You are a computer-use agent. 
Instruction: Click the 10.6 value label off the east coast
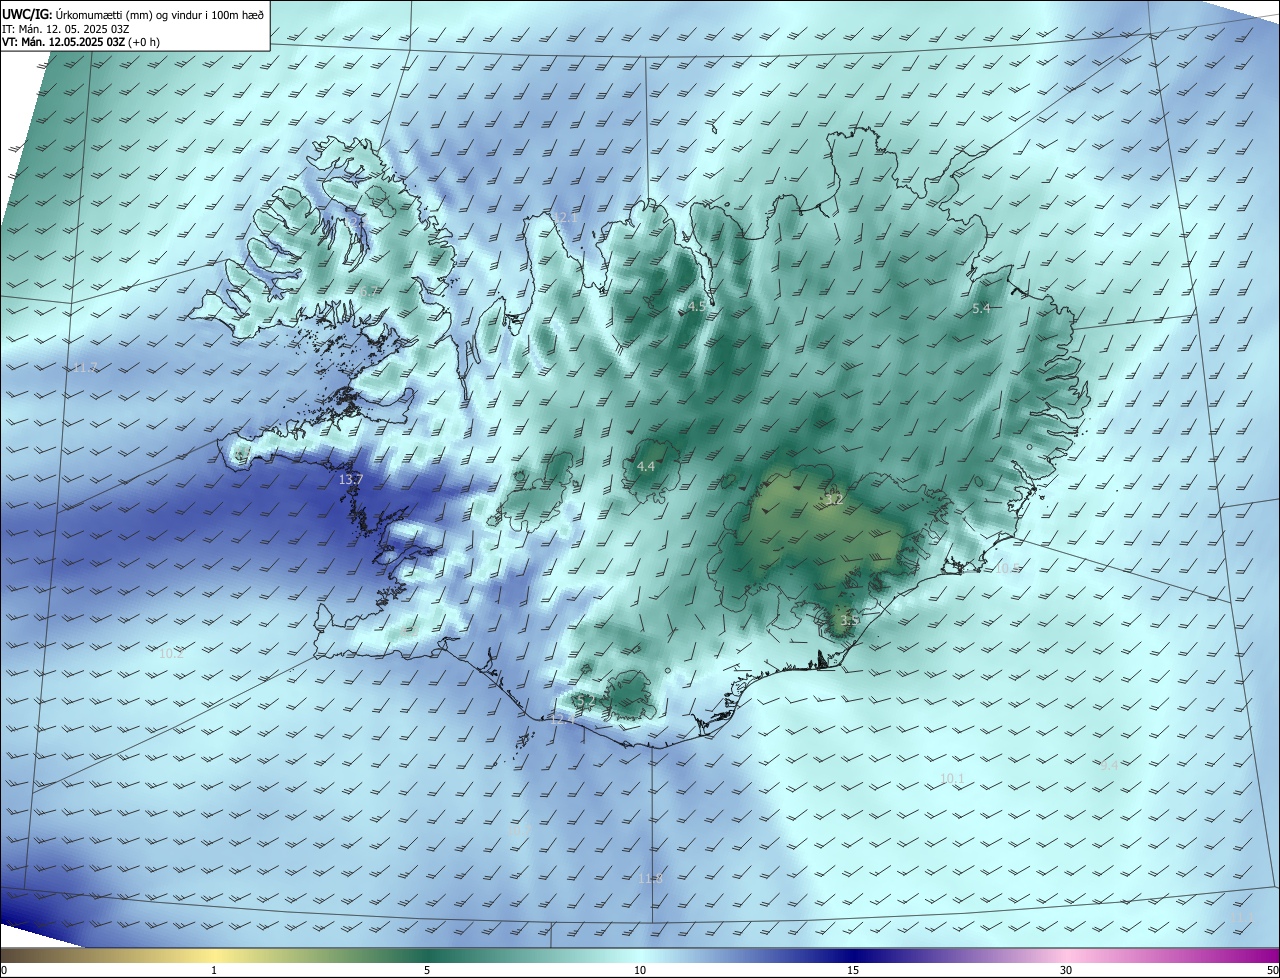point(1008,568)
